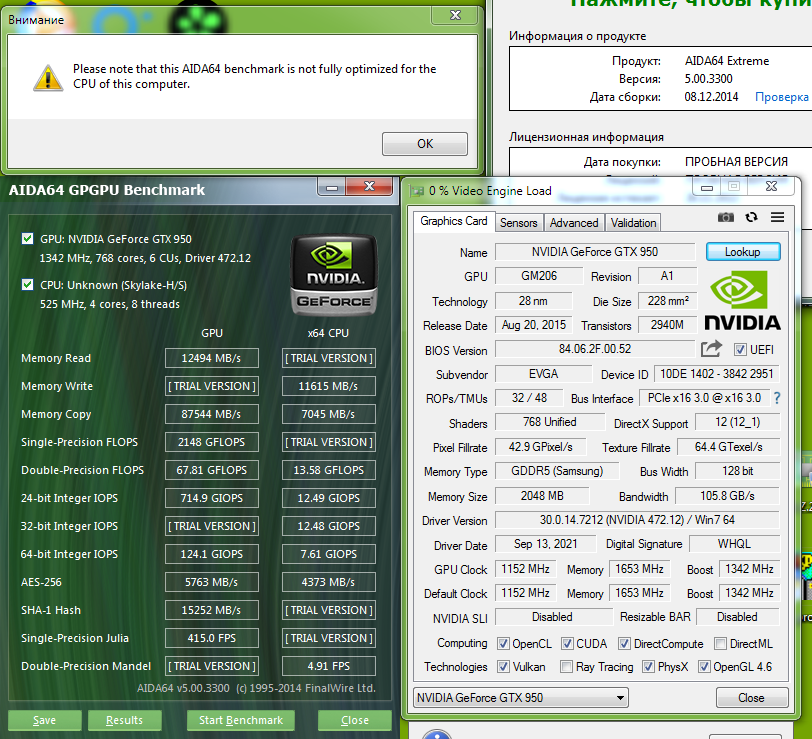Click the NVIDIA logo in GPU-Z
The width and height of the screenshot is (812, 739).
(x=742, y=301)
